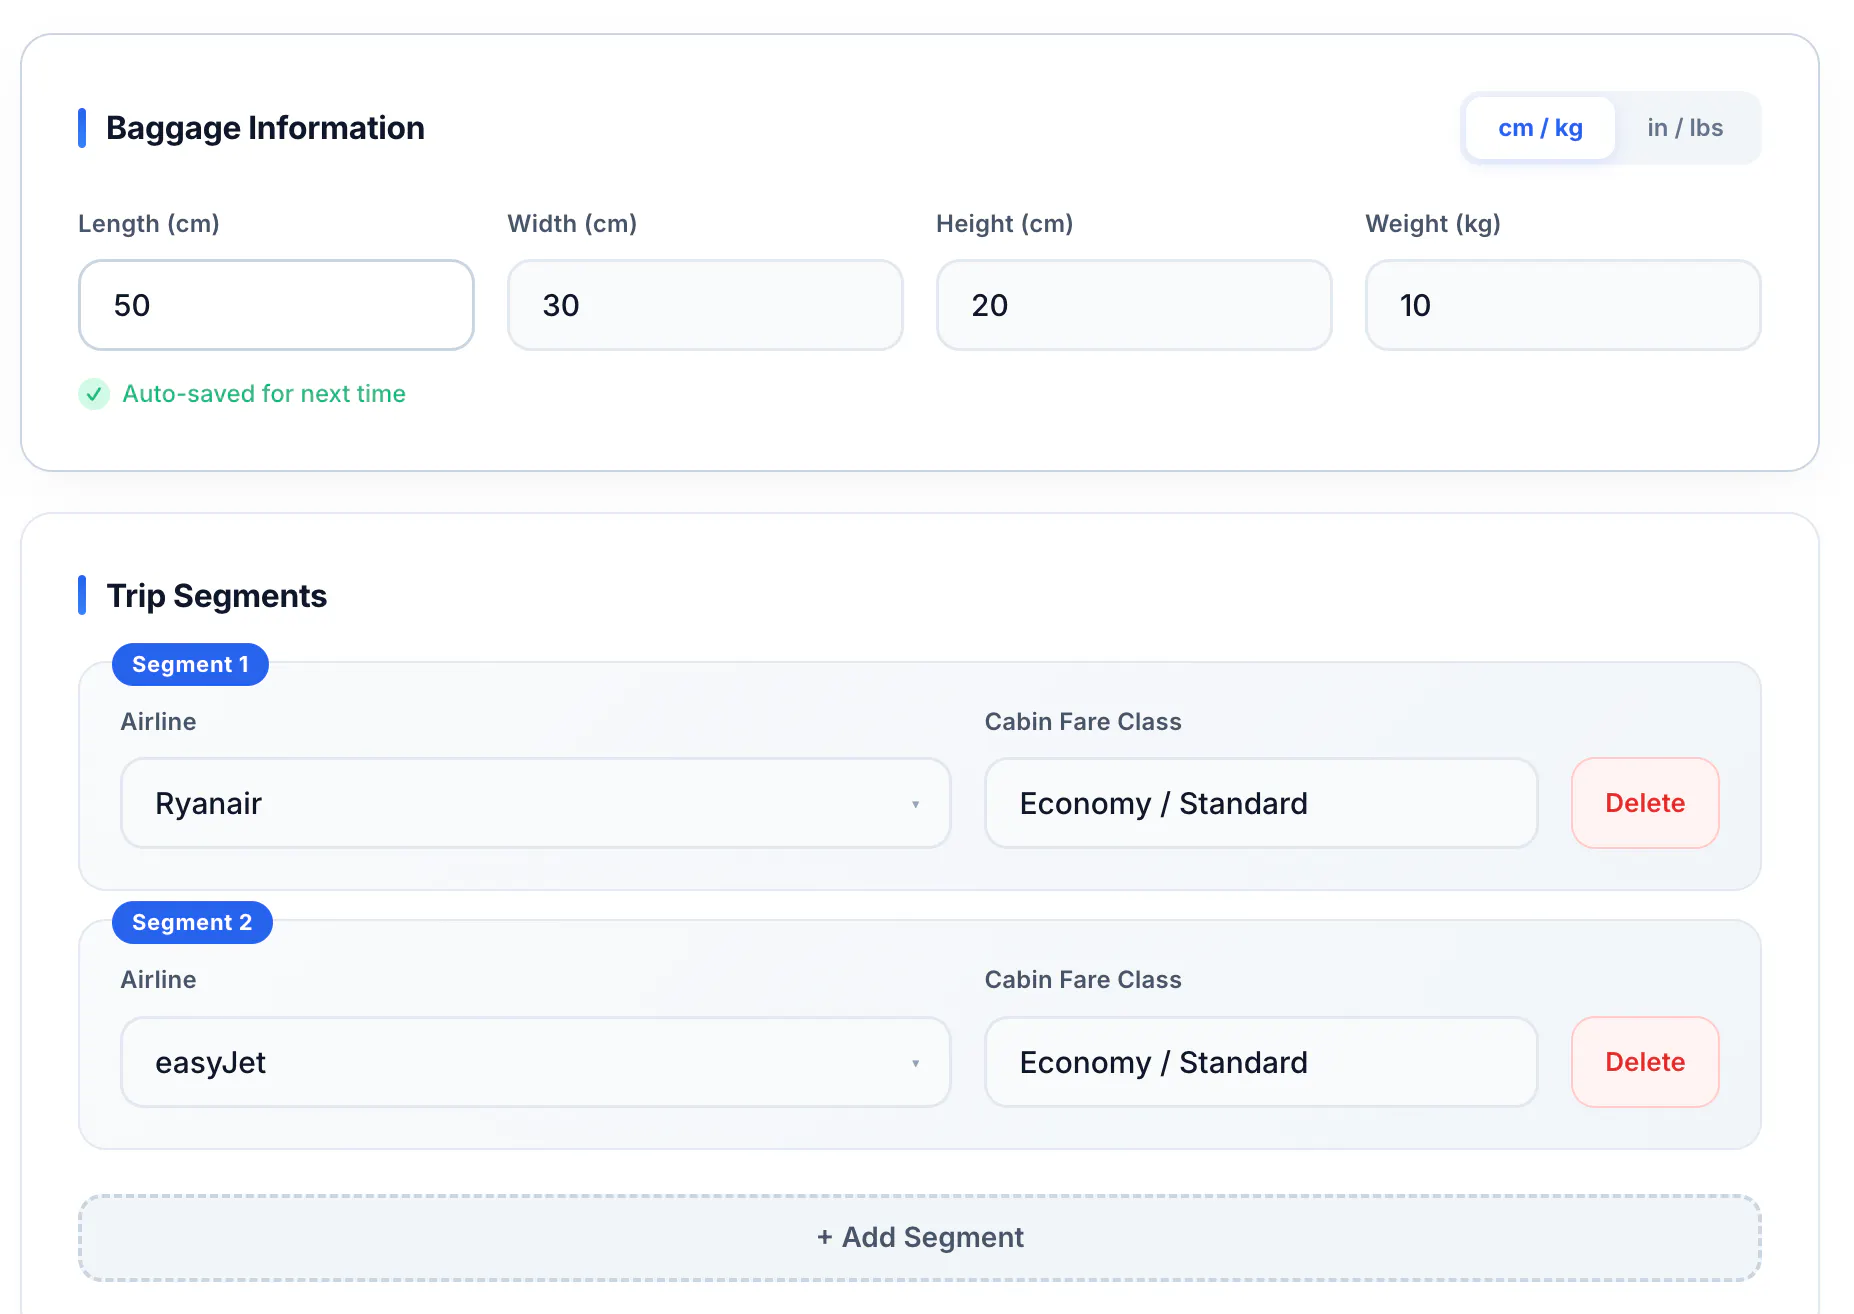This screenshot has width=1854, height=1314.
Task: Click the Height (cm) input field
Action: tap(1134, 305)
